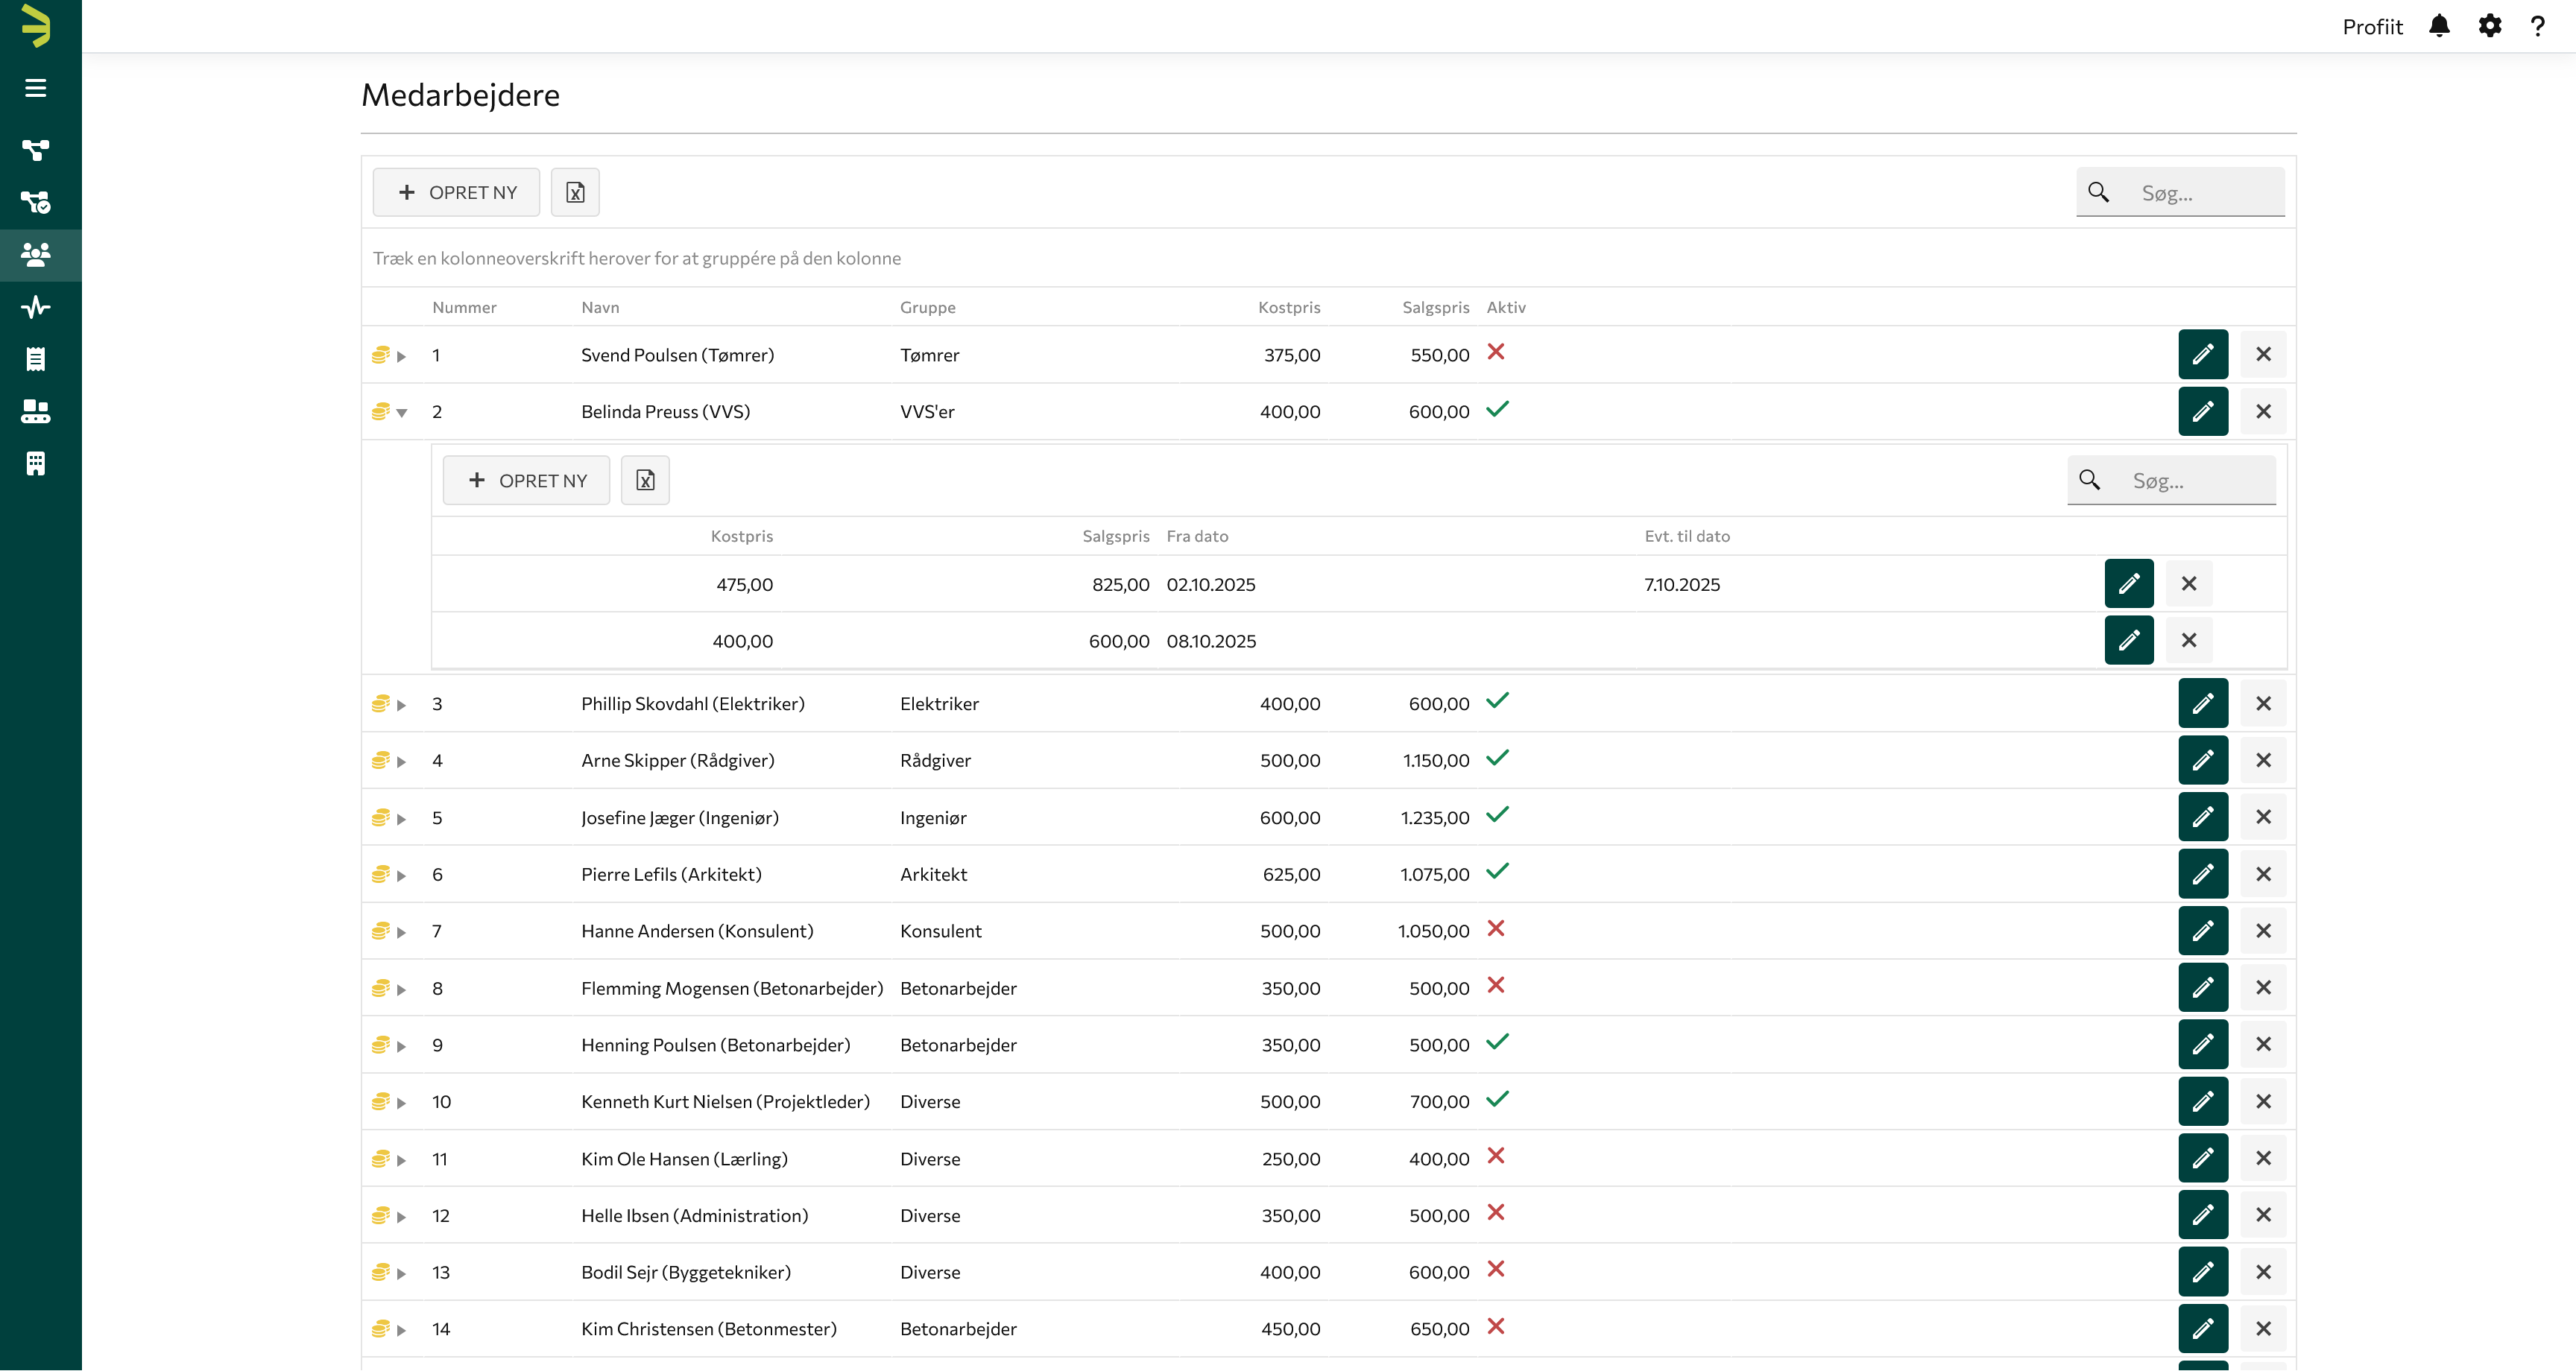Image resolution: width=2576 pixels, height=1371 pixels.
Task: Export main employee list to Excel
Action: [x=575, y=192]
